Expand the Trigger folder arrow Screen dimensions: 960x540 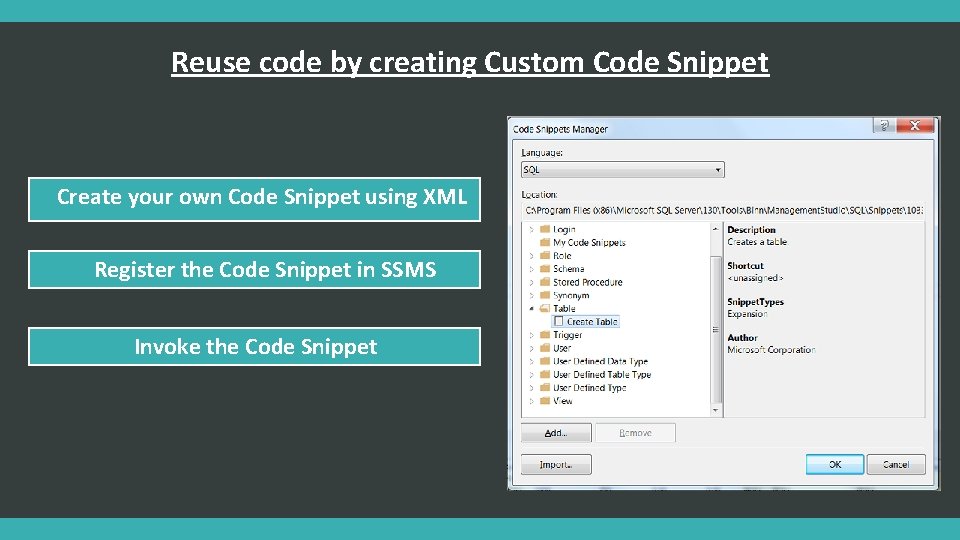tap(531, 335)
